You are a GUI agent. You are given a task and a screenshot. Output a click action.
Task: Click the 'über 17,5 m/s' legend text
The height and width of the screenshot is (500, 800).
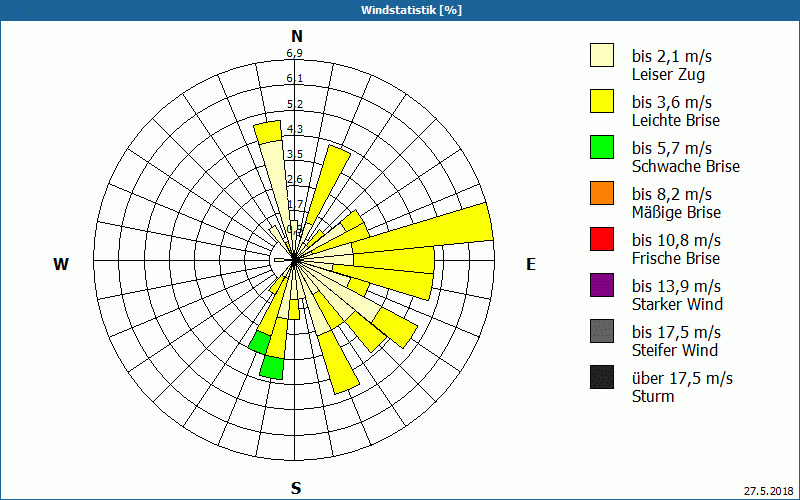[682, 378]
